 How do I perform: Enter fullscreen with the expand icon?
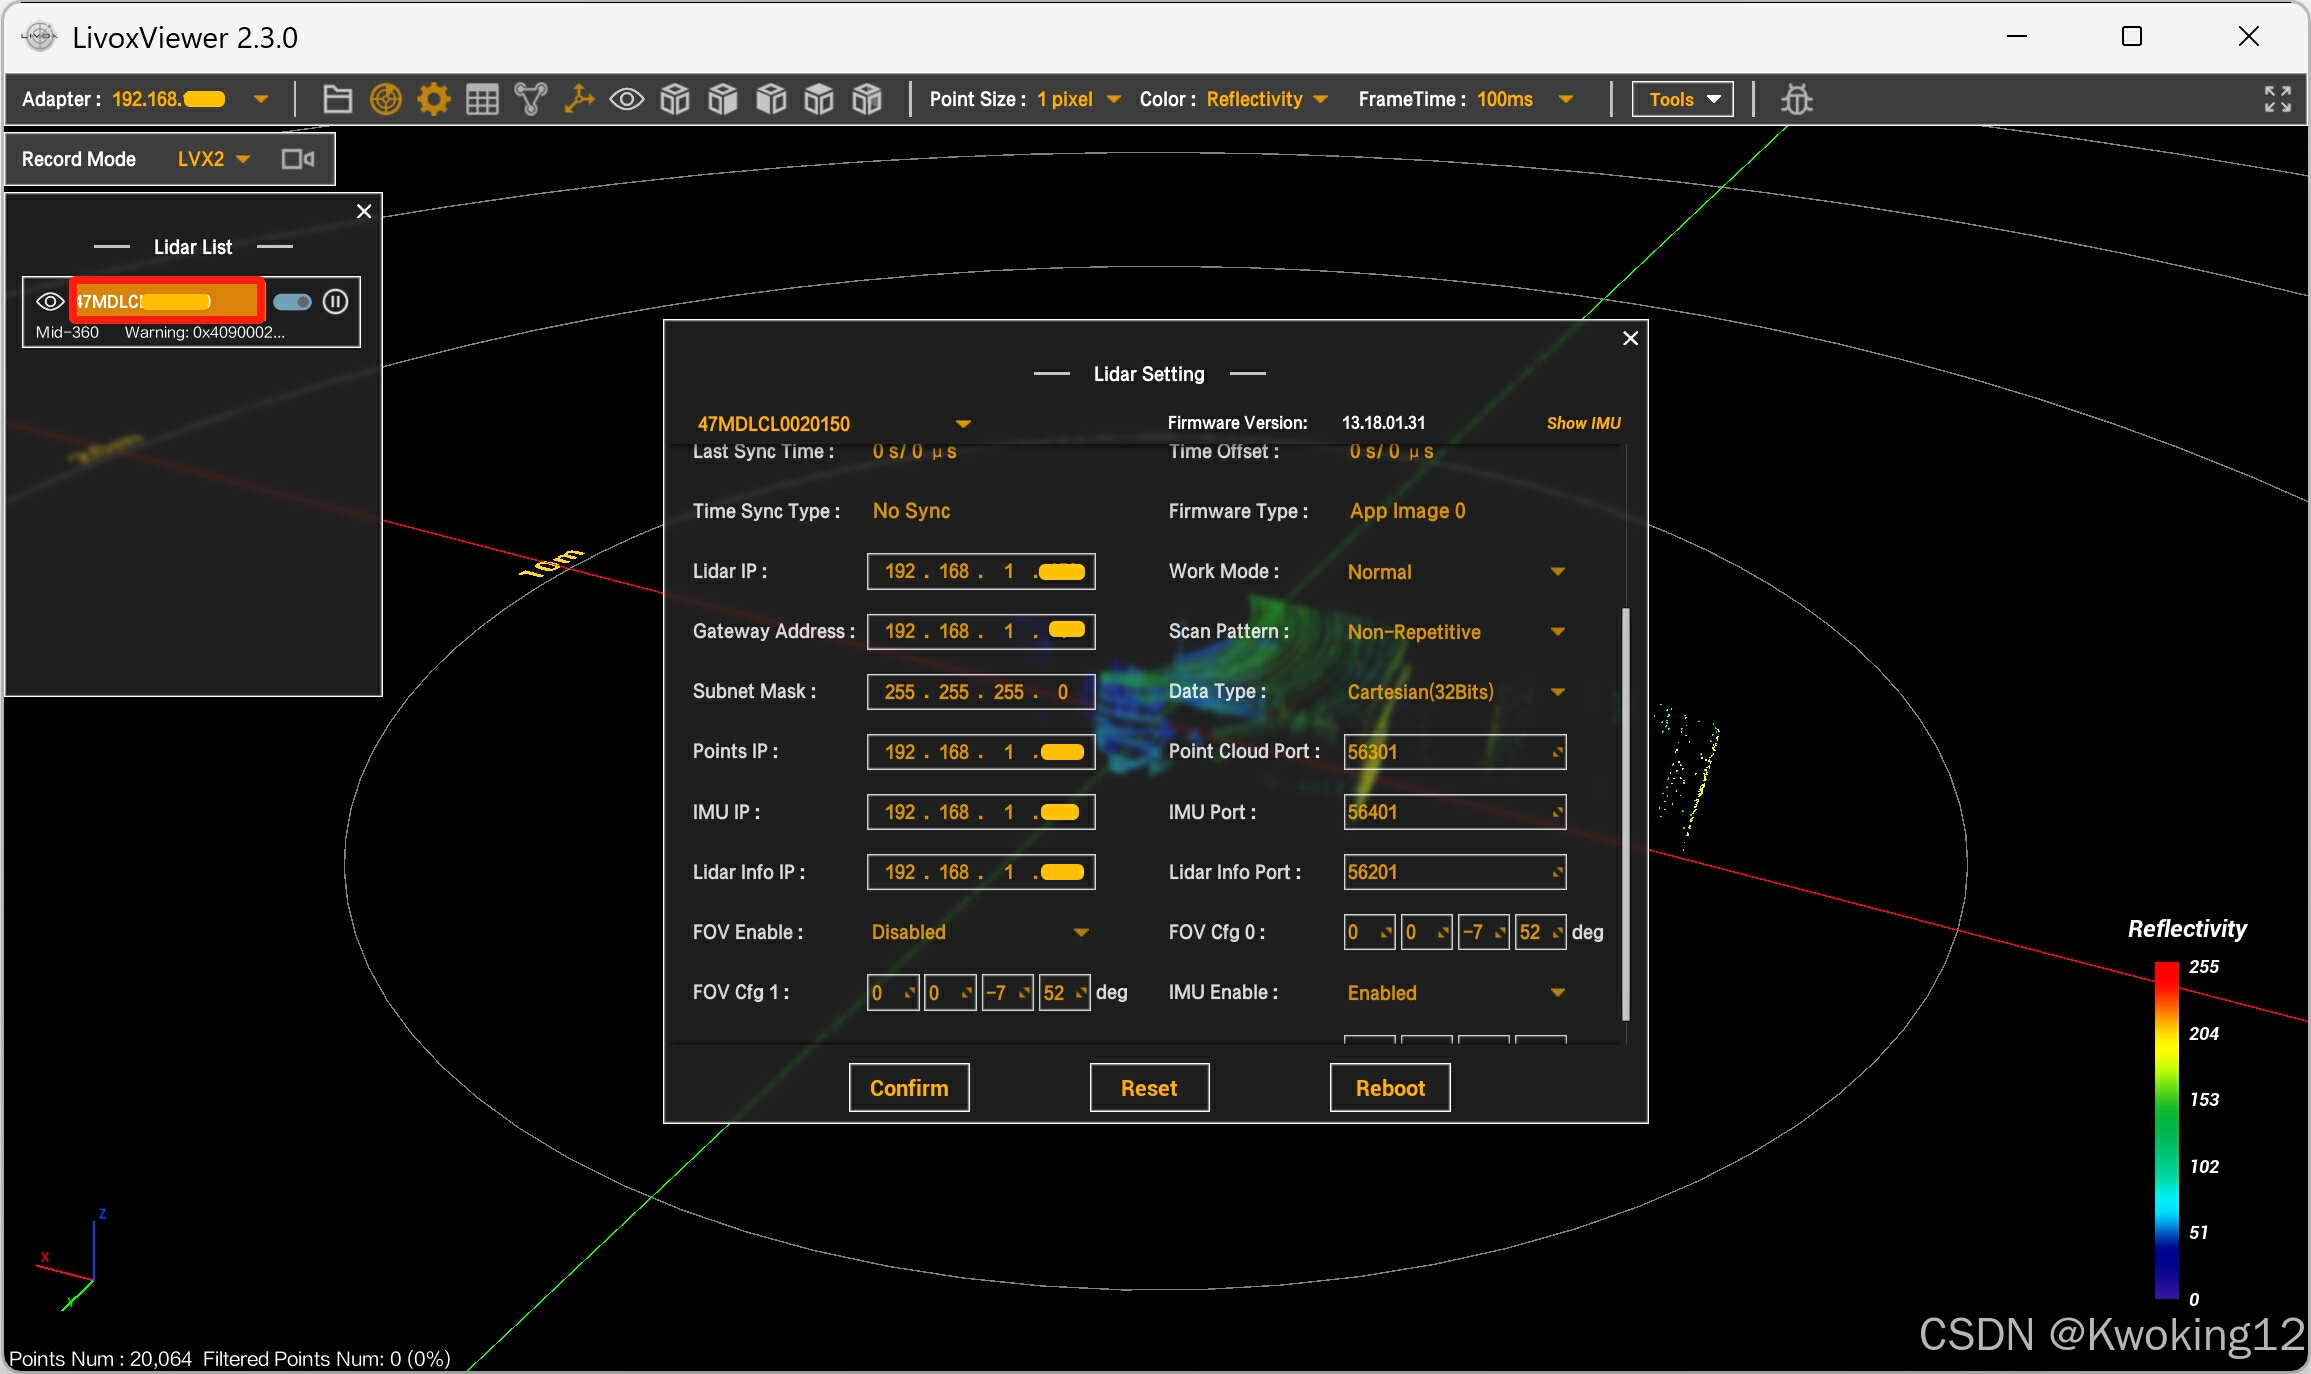[x=2277, y=99]
